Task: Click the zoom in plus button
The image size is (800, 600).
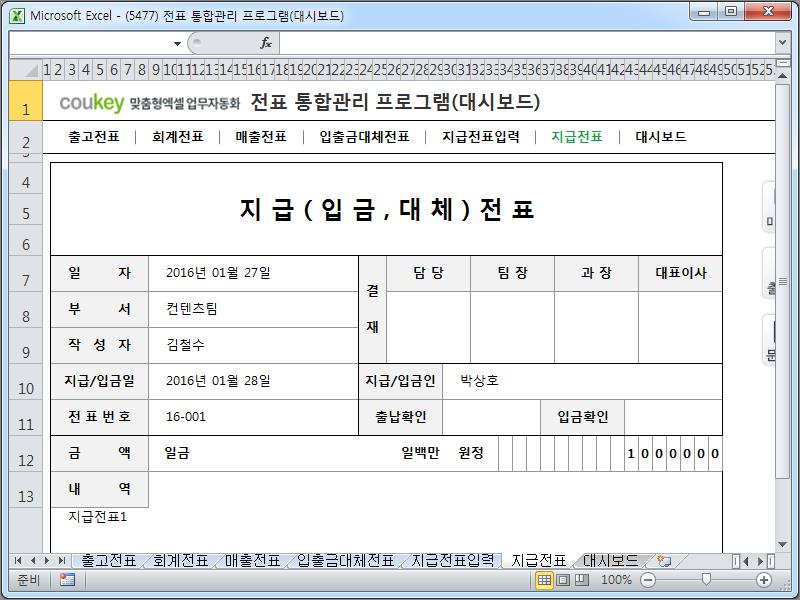Action: 763,580
